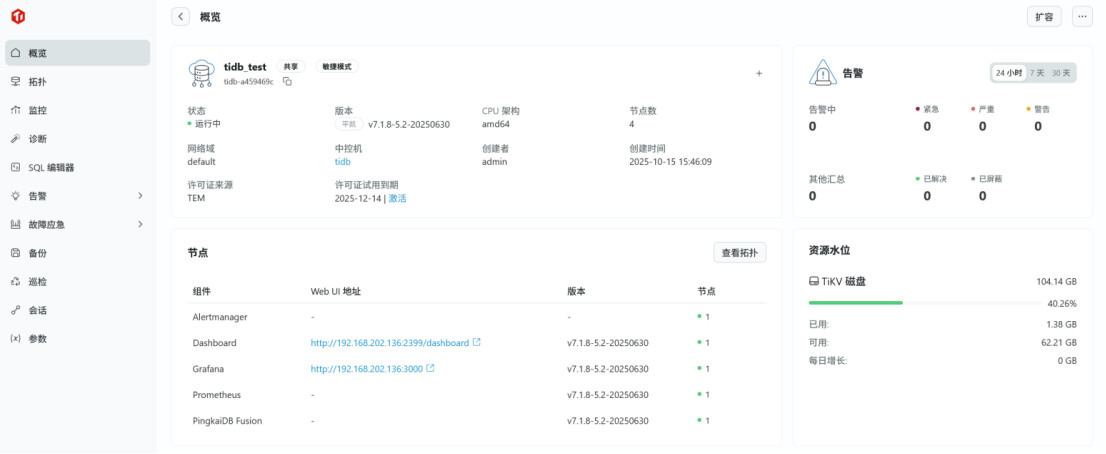This screenshot has width=1106, height=454.
Task: Click the 扩容 button
Action: coord(1044,17)
